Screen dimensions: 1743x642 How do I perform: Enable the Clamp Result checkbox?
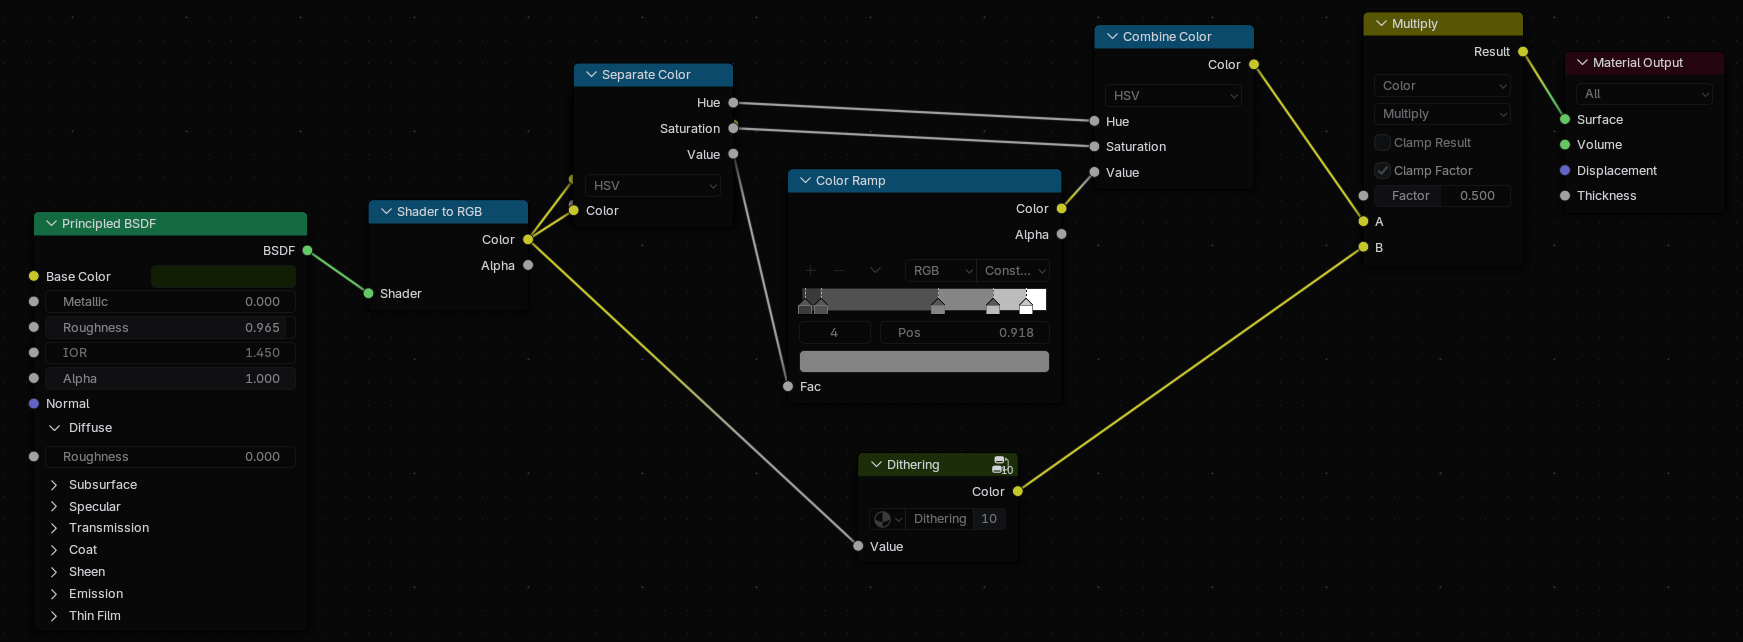(1383, 143)
